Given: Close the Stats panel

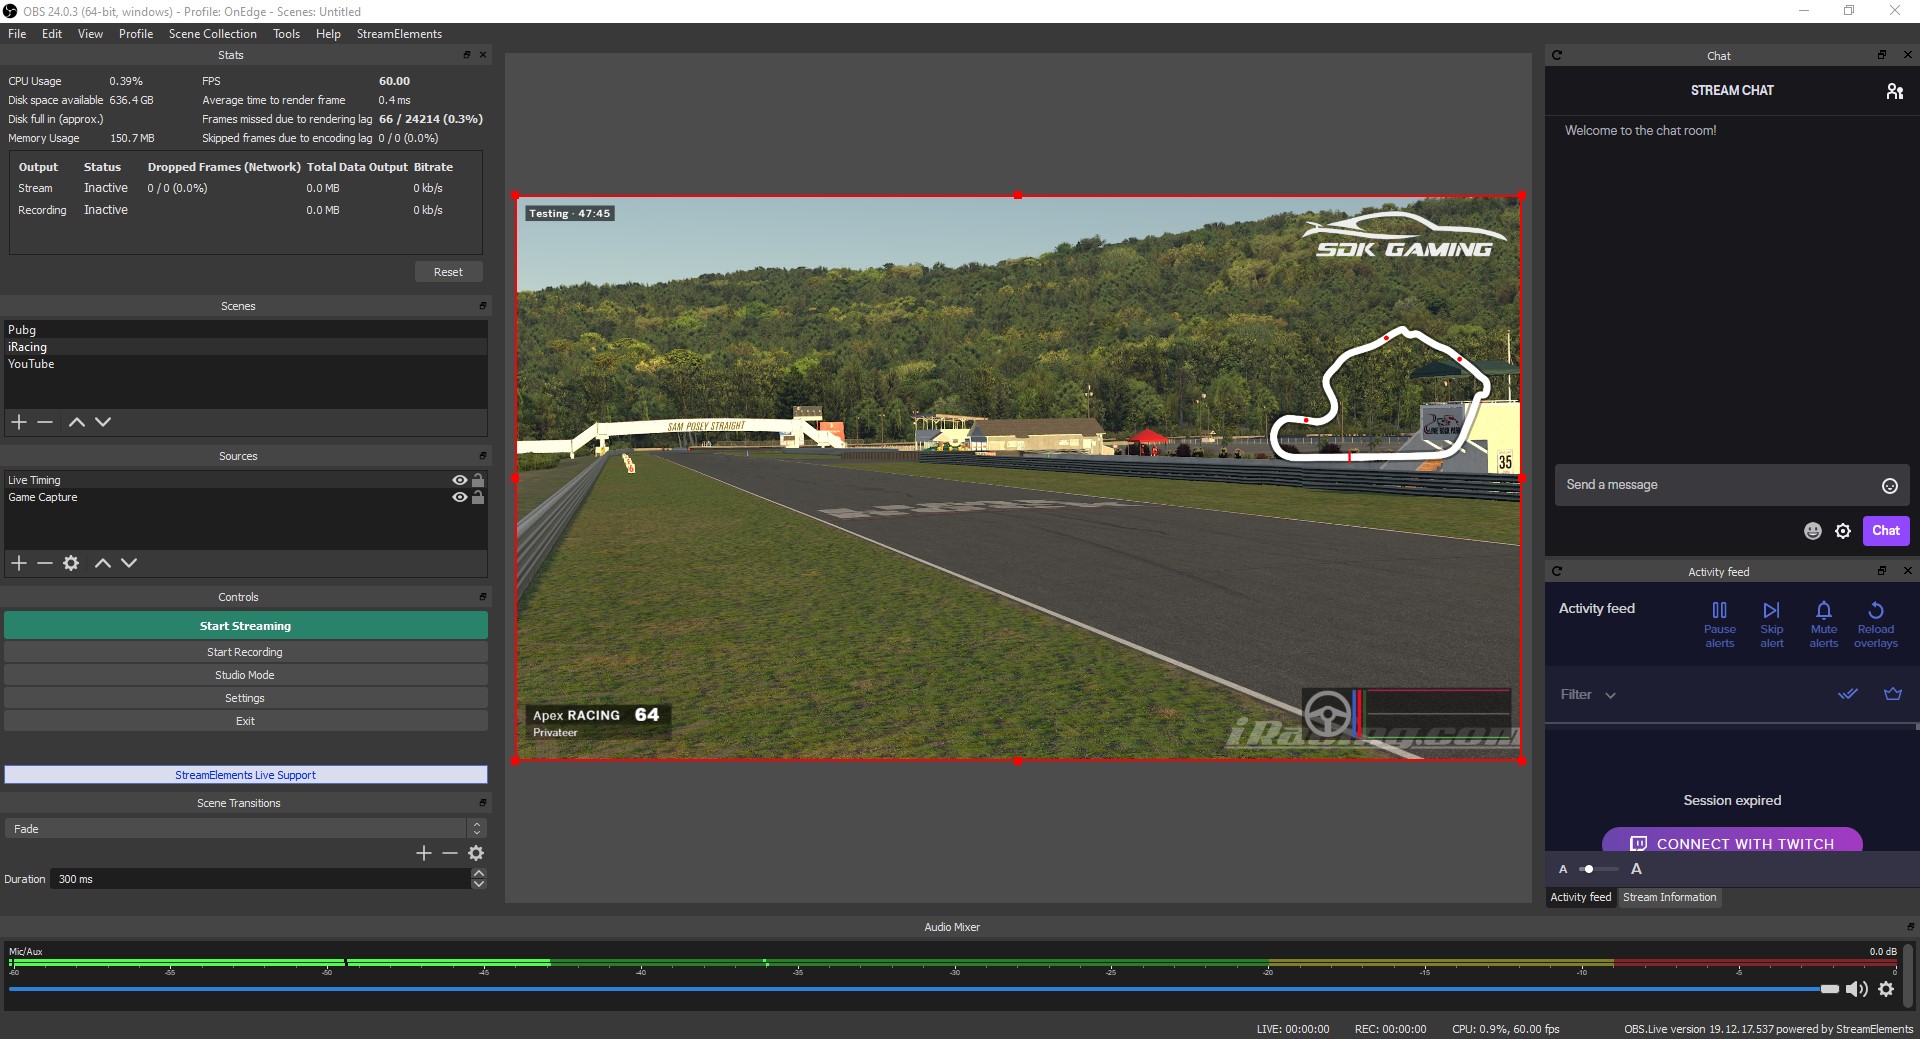Looking at the screenshot, I should coord(483,55).
